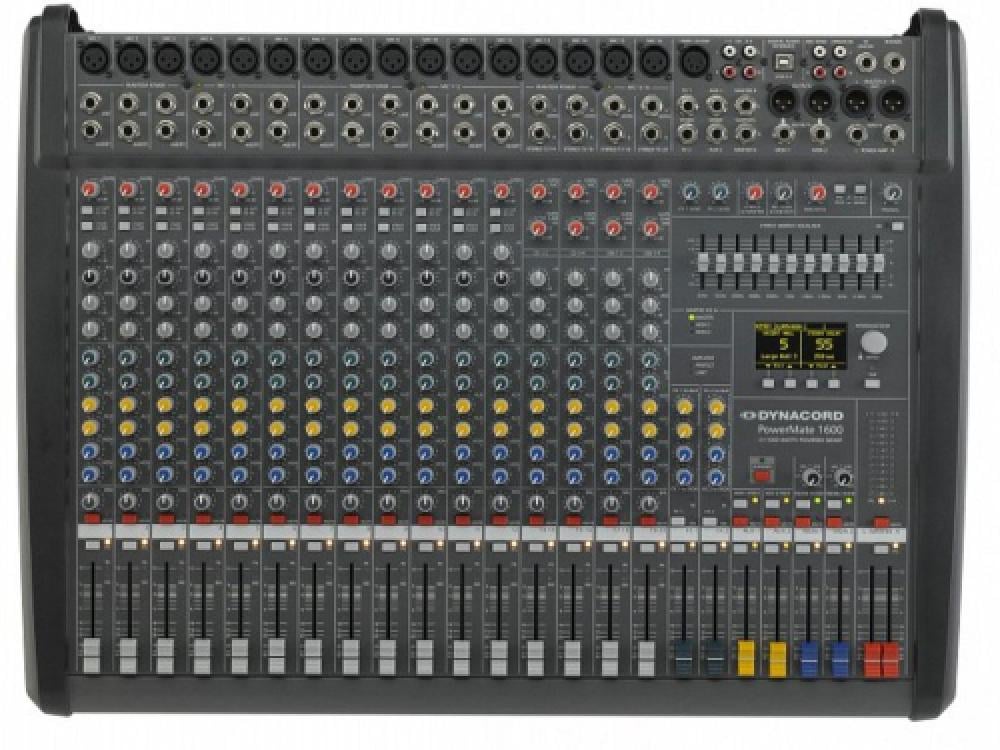
Task: Click the first yellow AUX knob on channel 1
Action: pyautogui.click(x=91, y=405)
